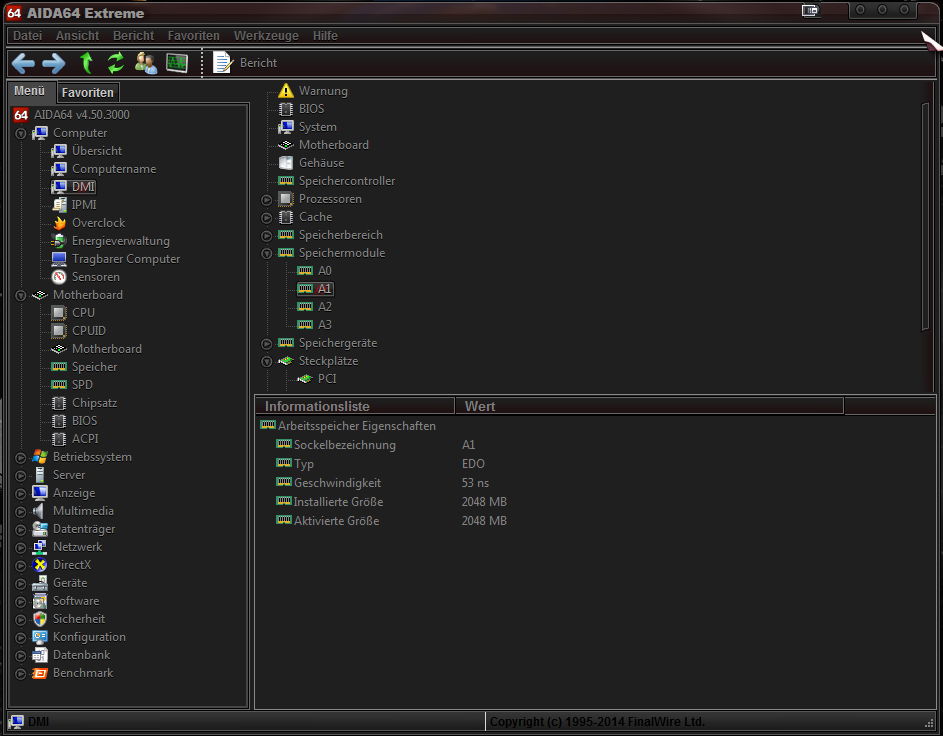
Task: Click the Übersicht monitor icon
Action: pos(59,151)
